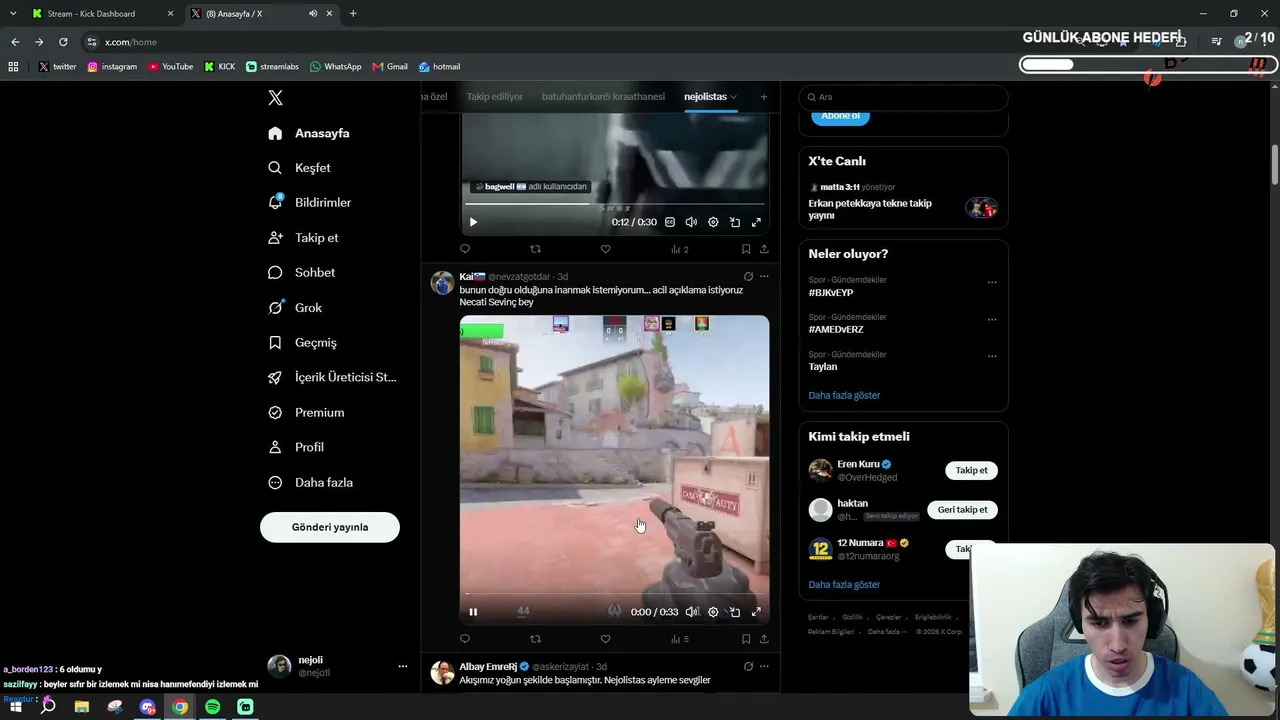Pause the 0:33 video
Screen dimensions: 1280x720
click(473, 612)
